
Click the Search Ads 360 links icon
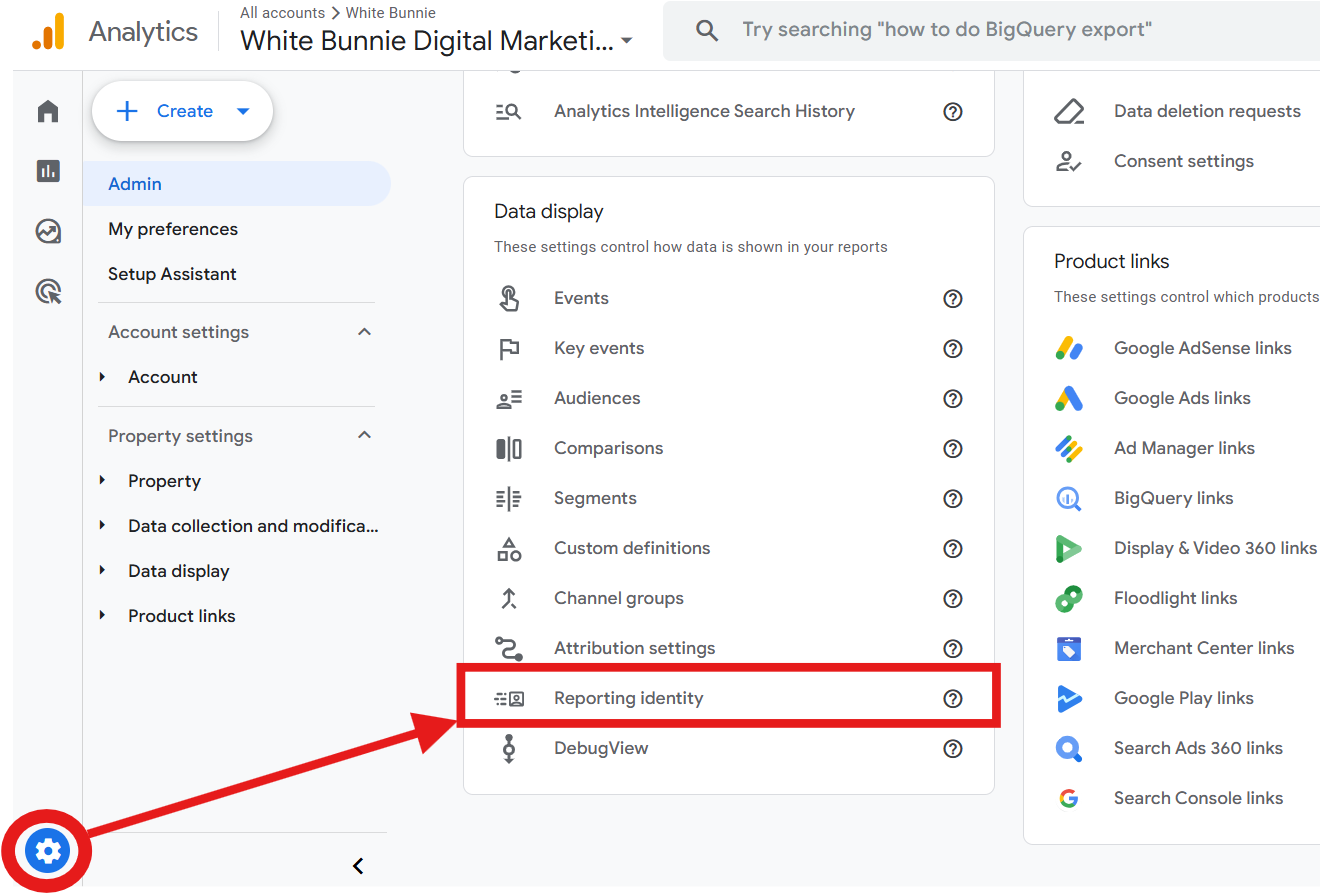pyautogui.click(x=1069, y=748)
